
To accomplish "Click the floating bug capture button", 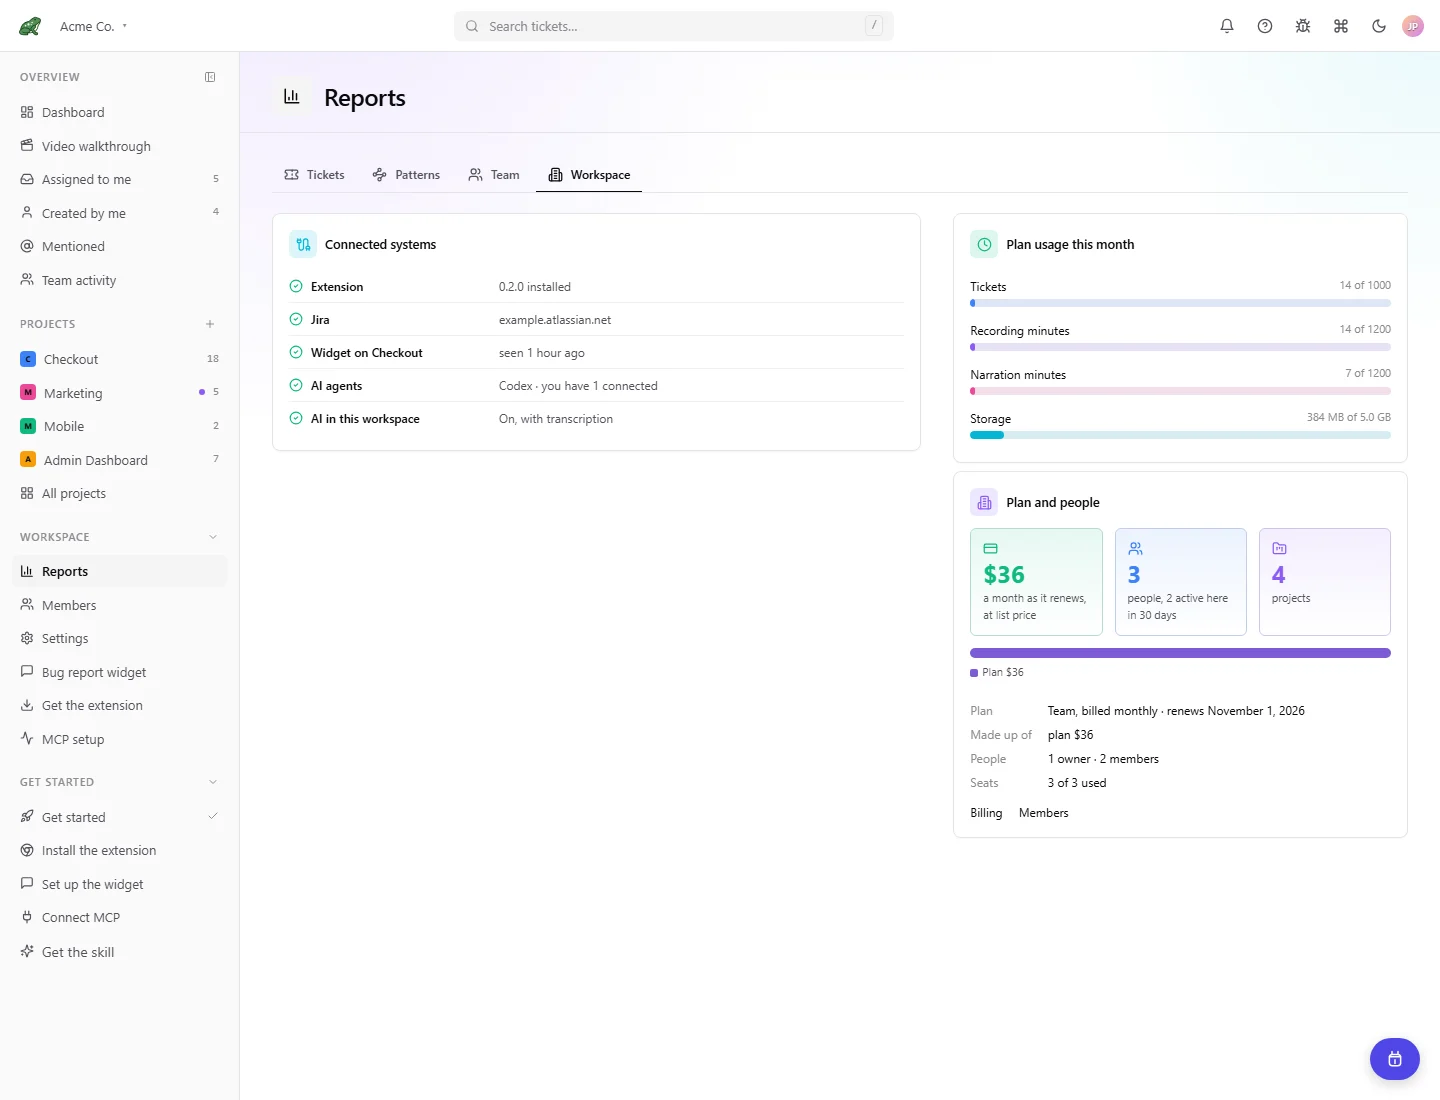I will point(1395,1059).
